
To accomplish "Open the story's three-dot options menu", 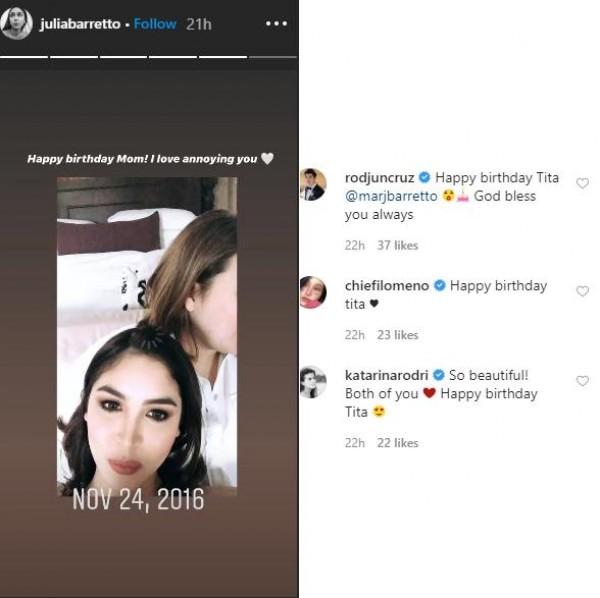I will tap(276, 24).
